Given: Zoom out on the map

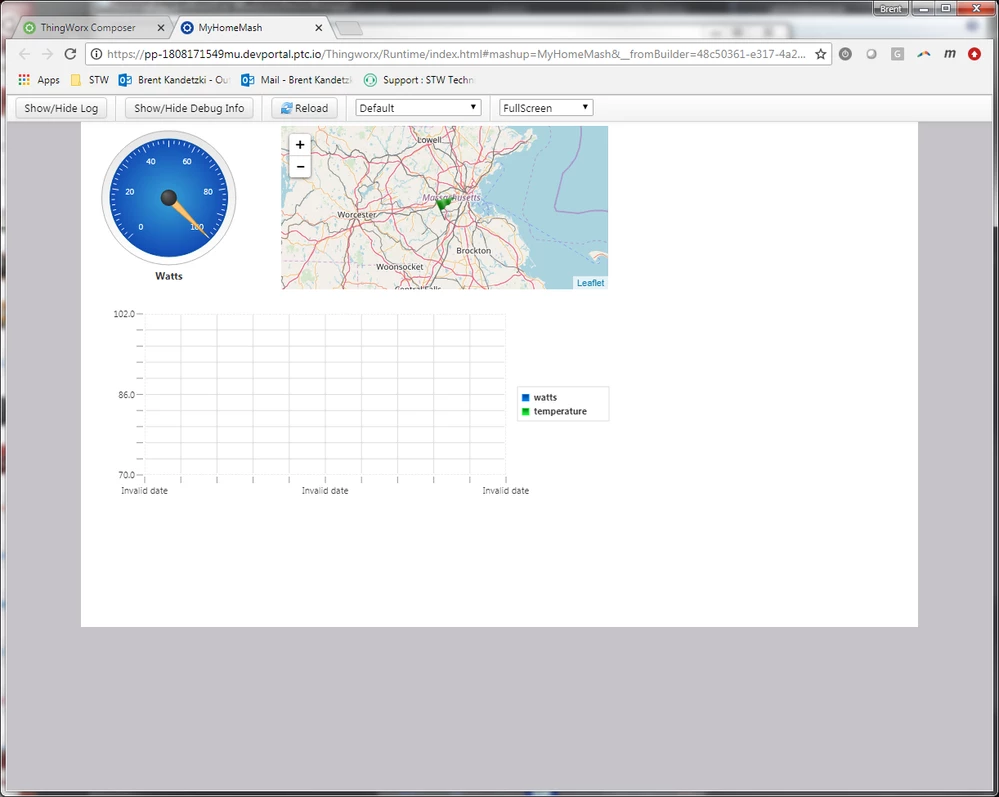Looking at the screenshot, I should coord(300,166).
